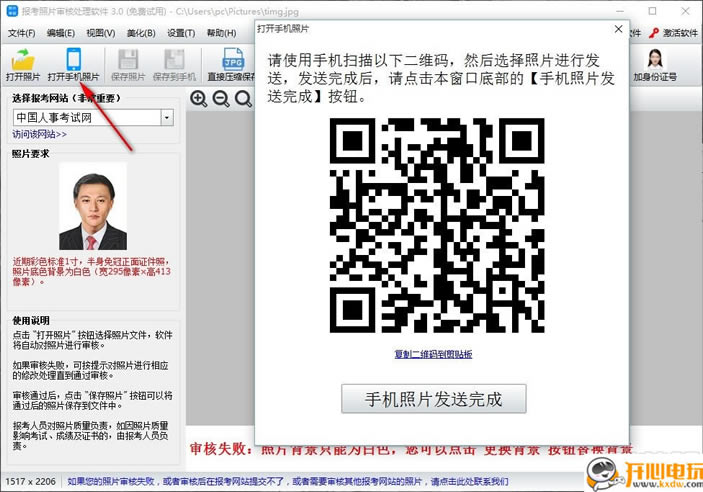Click the JPG direct compress and save icon

233,60
